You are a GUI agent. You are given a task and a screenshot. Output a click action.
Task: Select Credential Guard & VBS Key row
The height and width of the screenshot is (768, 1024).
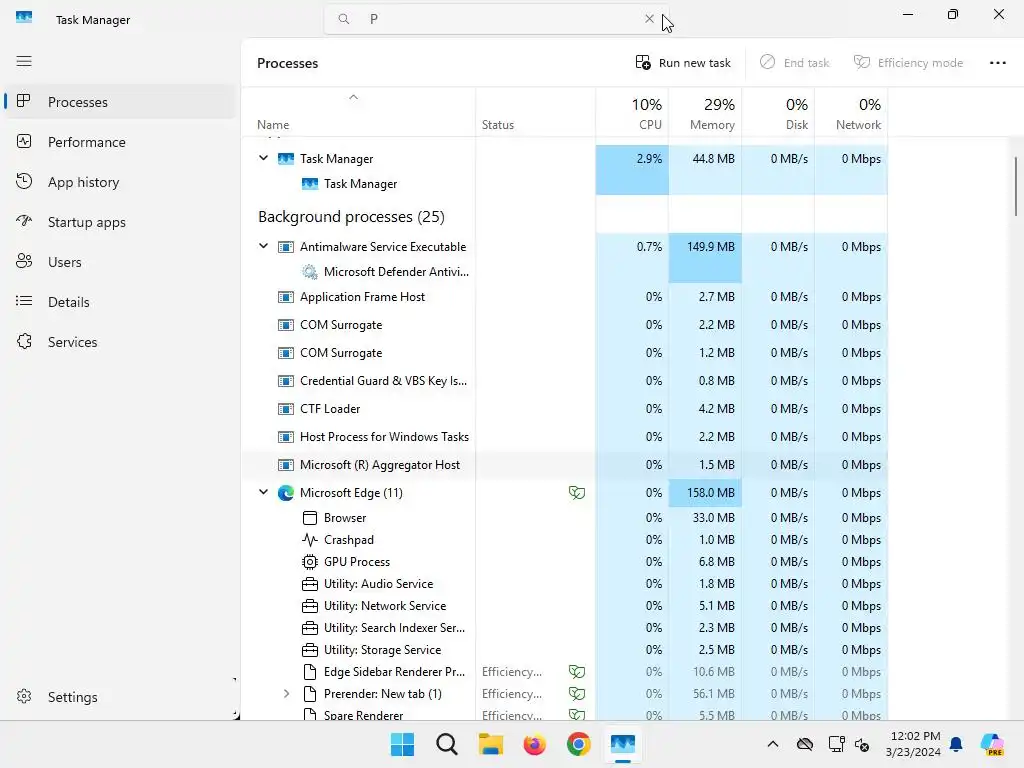pos(565,381)
